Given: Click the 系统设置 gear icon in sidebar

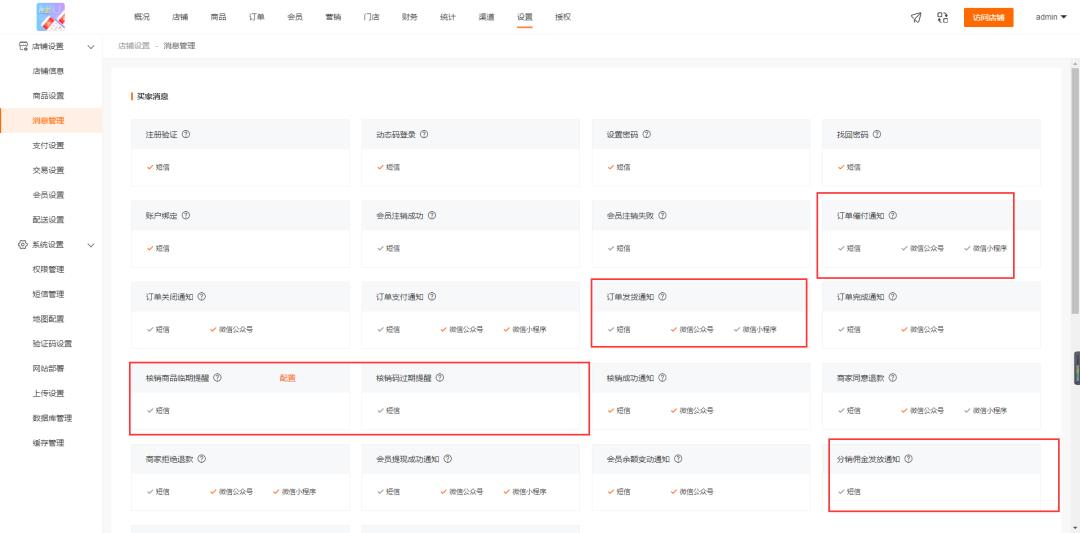Looking at the screenshot, I should pyautogui.click(x=23, y=244).
